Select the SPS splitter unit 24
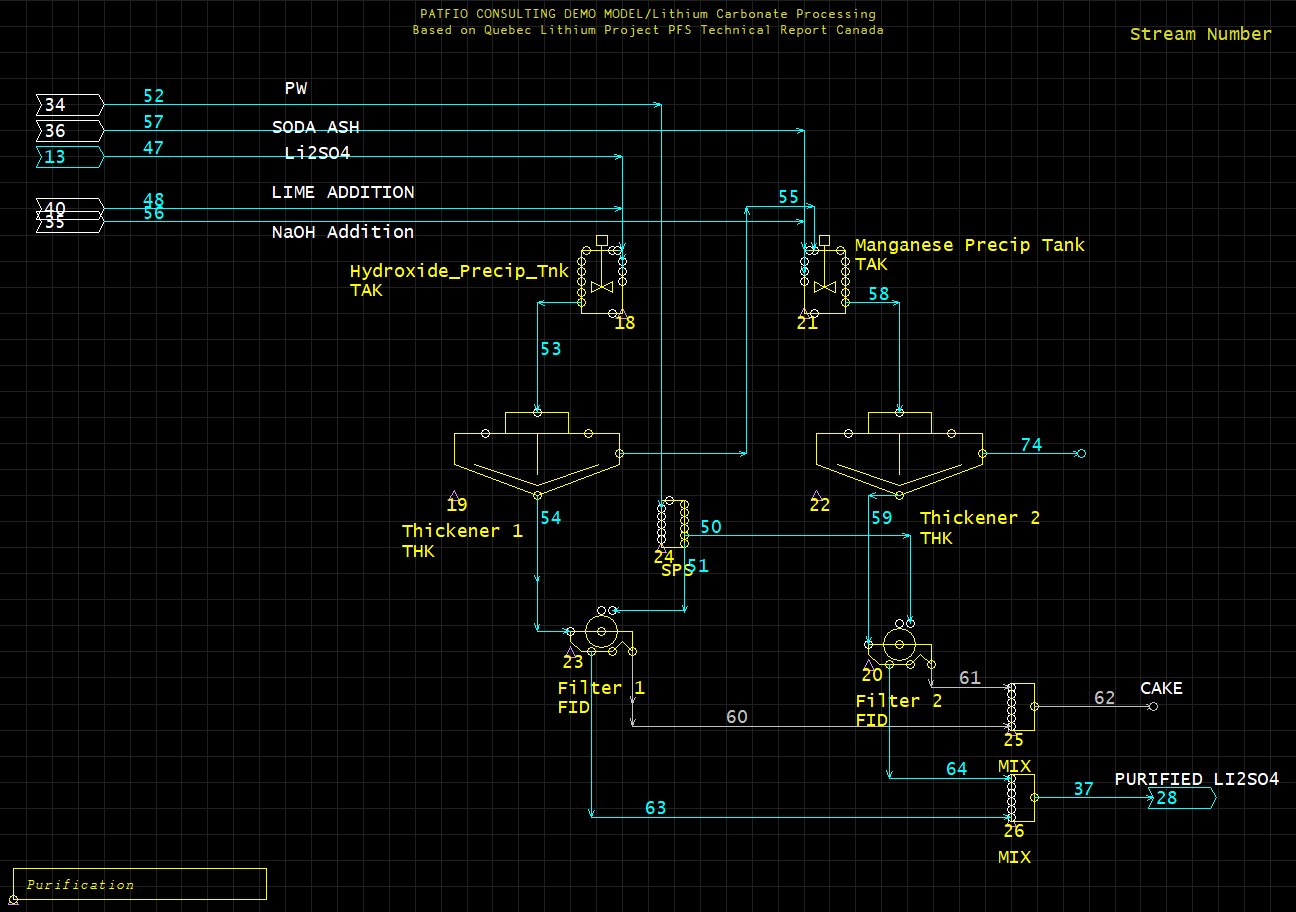This screenshot has width=1296, height=912. [x=672, y=523]
